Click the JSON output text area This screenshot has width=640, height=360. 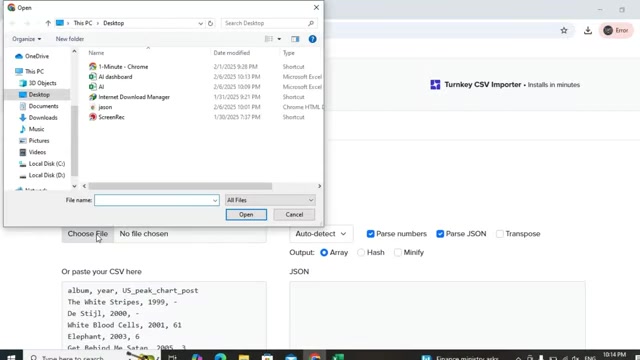(437, 315)
